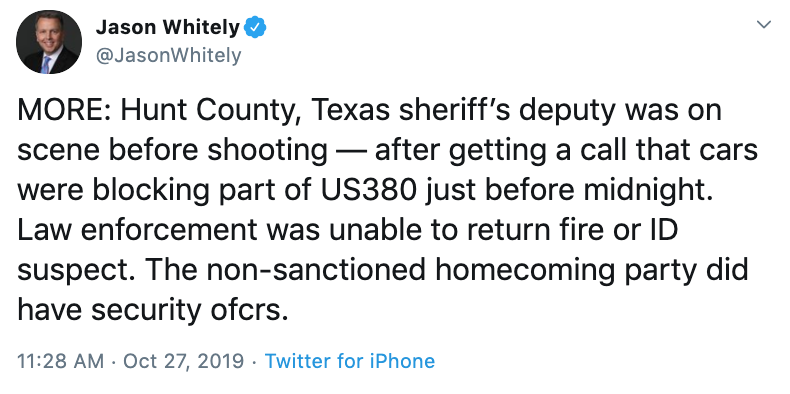Click the phrase Law enforcement
The height and width of the screenshot is (394, 790).
(137, 230)
